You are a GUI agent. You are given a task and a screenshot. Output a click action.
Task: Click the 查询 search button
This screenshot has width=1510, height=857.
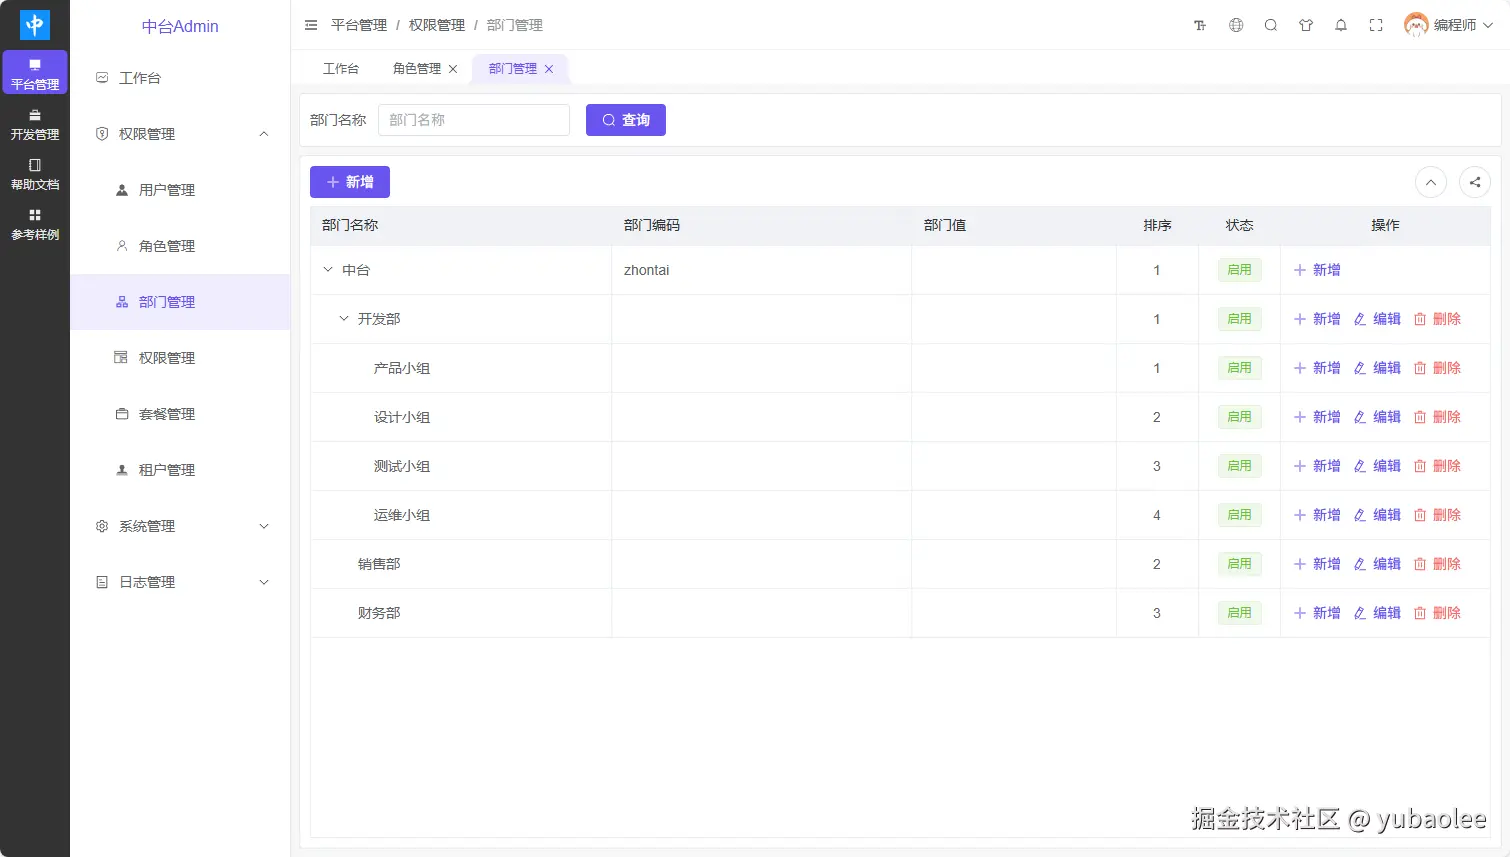pos(625,119)
